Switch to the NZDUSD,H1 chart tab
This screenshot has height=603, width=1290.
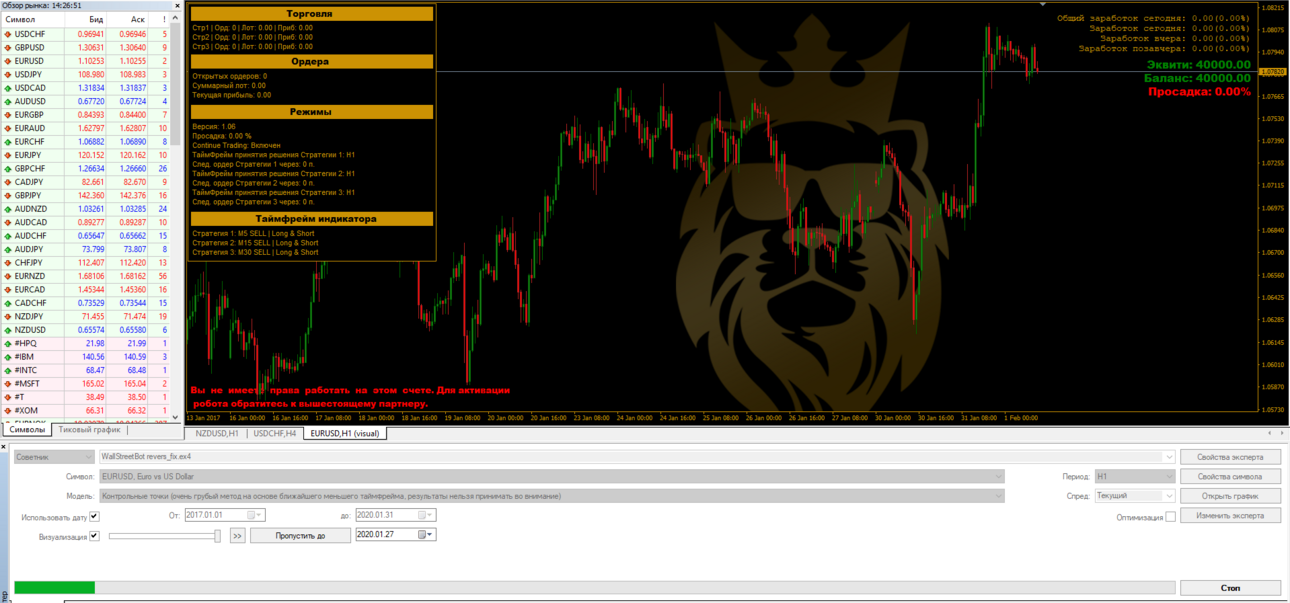coord(217,434)
